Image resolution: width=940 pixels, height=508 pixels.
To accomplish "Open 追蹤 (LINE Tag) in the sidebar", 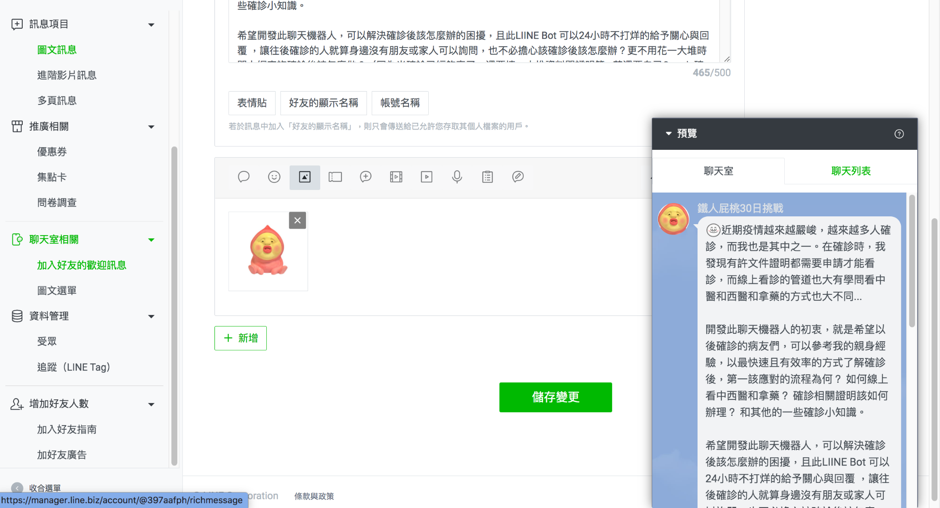I will (74, 367).
